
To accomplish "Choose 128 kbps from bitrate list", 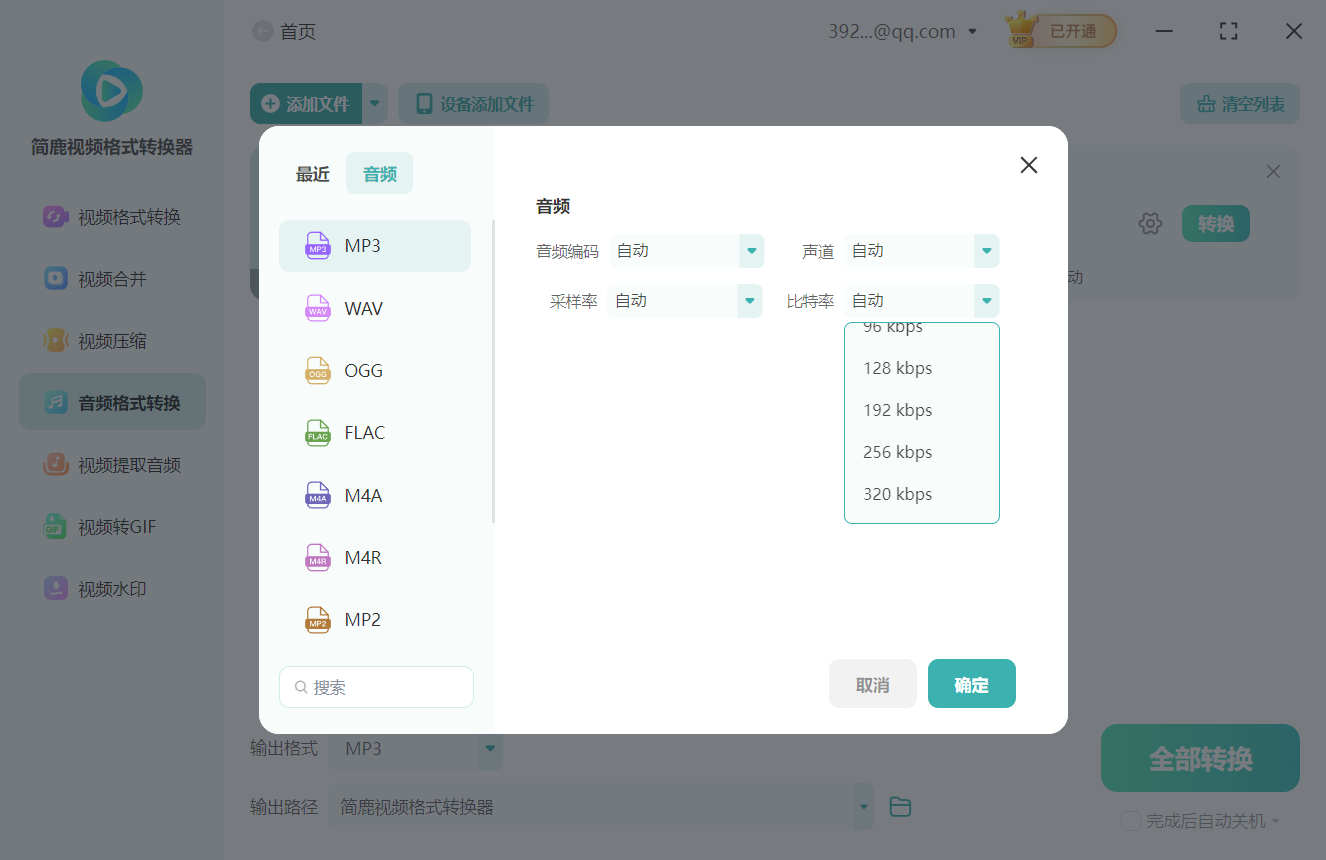I will click(897, 367).
